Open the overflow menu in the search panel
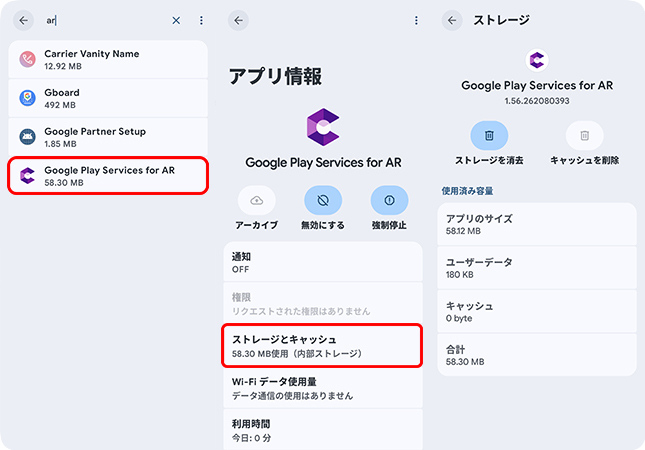Viewport: 645px width, 450px height. pyautogui.click(x=201, y=20)
